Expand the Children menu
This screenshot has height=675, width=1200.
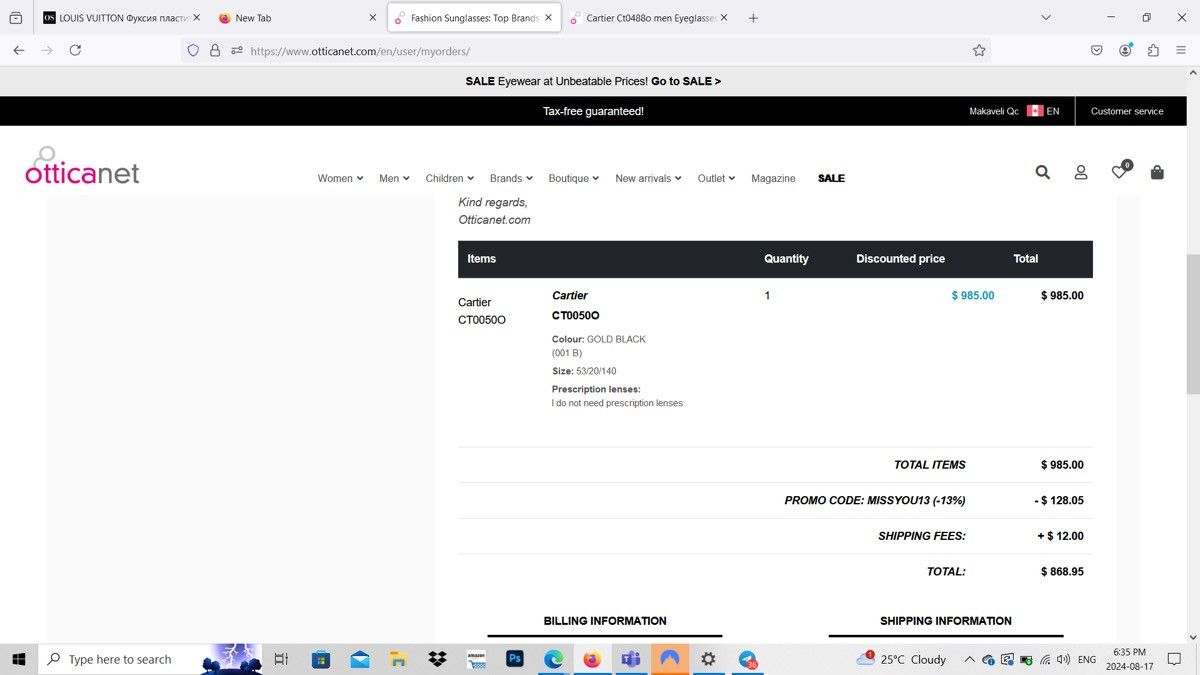(450, 178)
